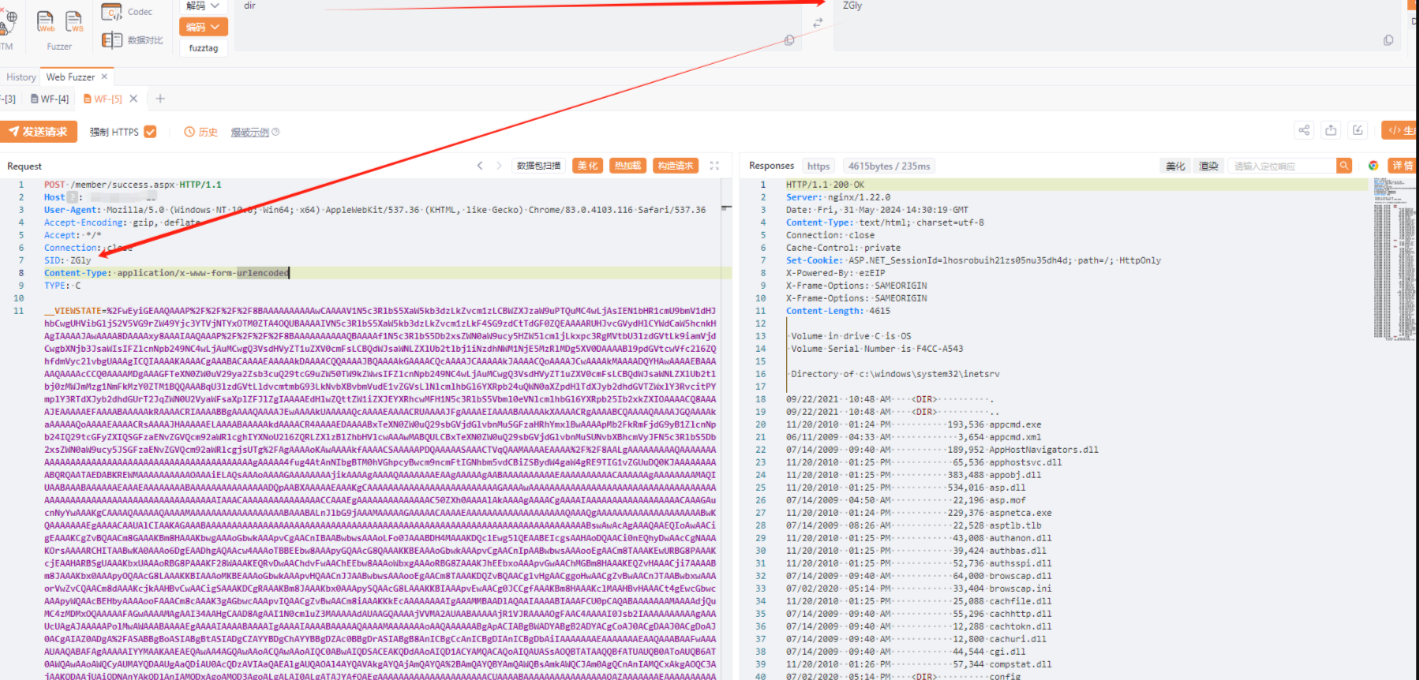Click the Volume Serial Number F4CC-A543 line

(x=876, y=348)
